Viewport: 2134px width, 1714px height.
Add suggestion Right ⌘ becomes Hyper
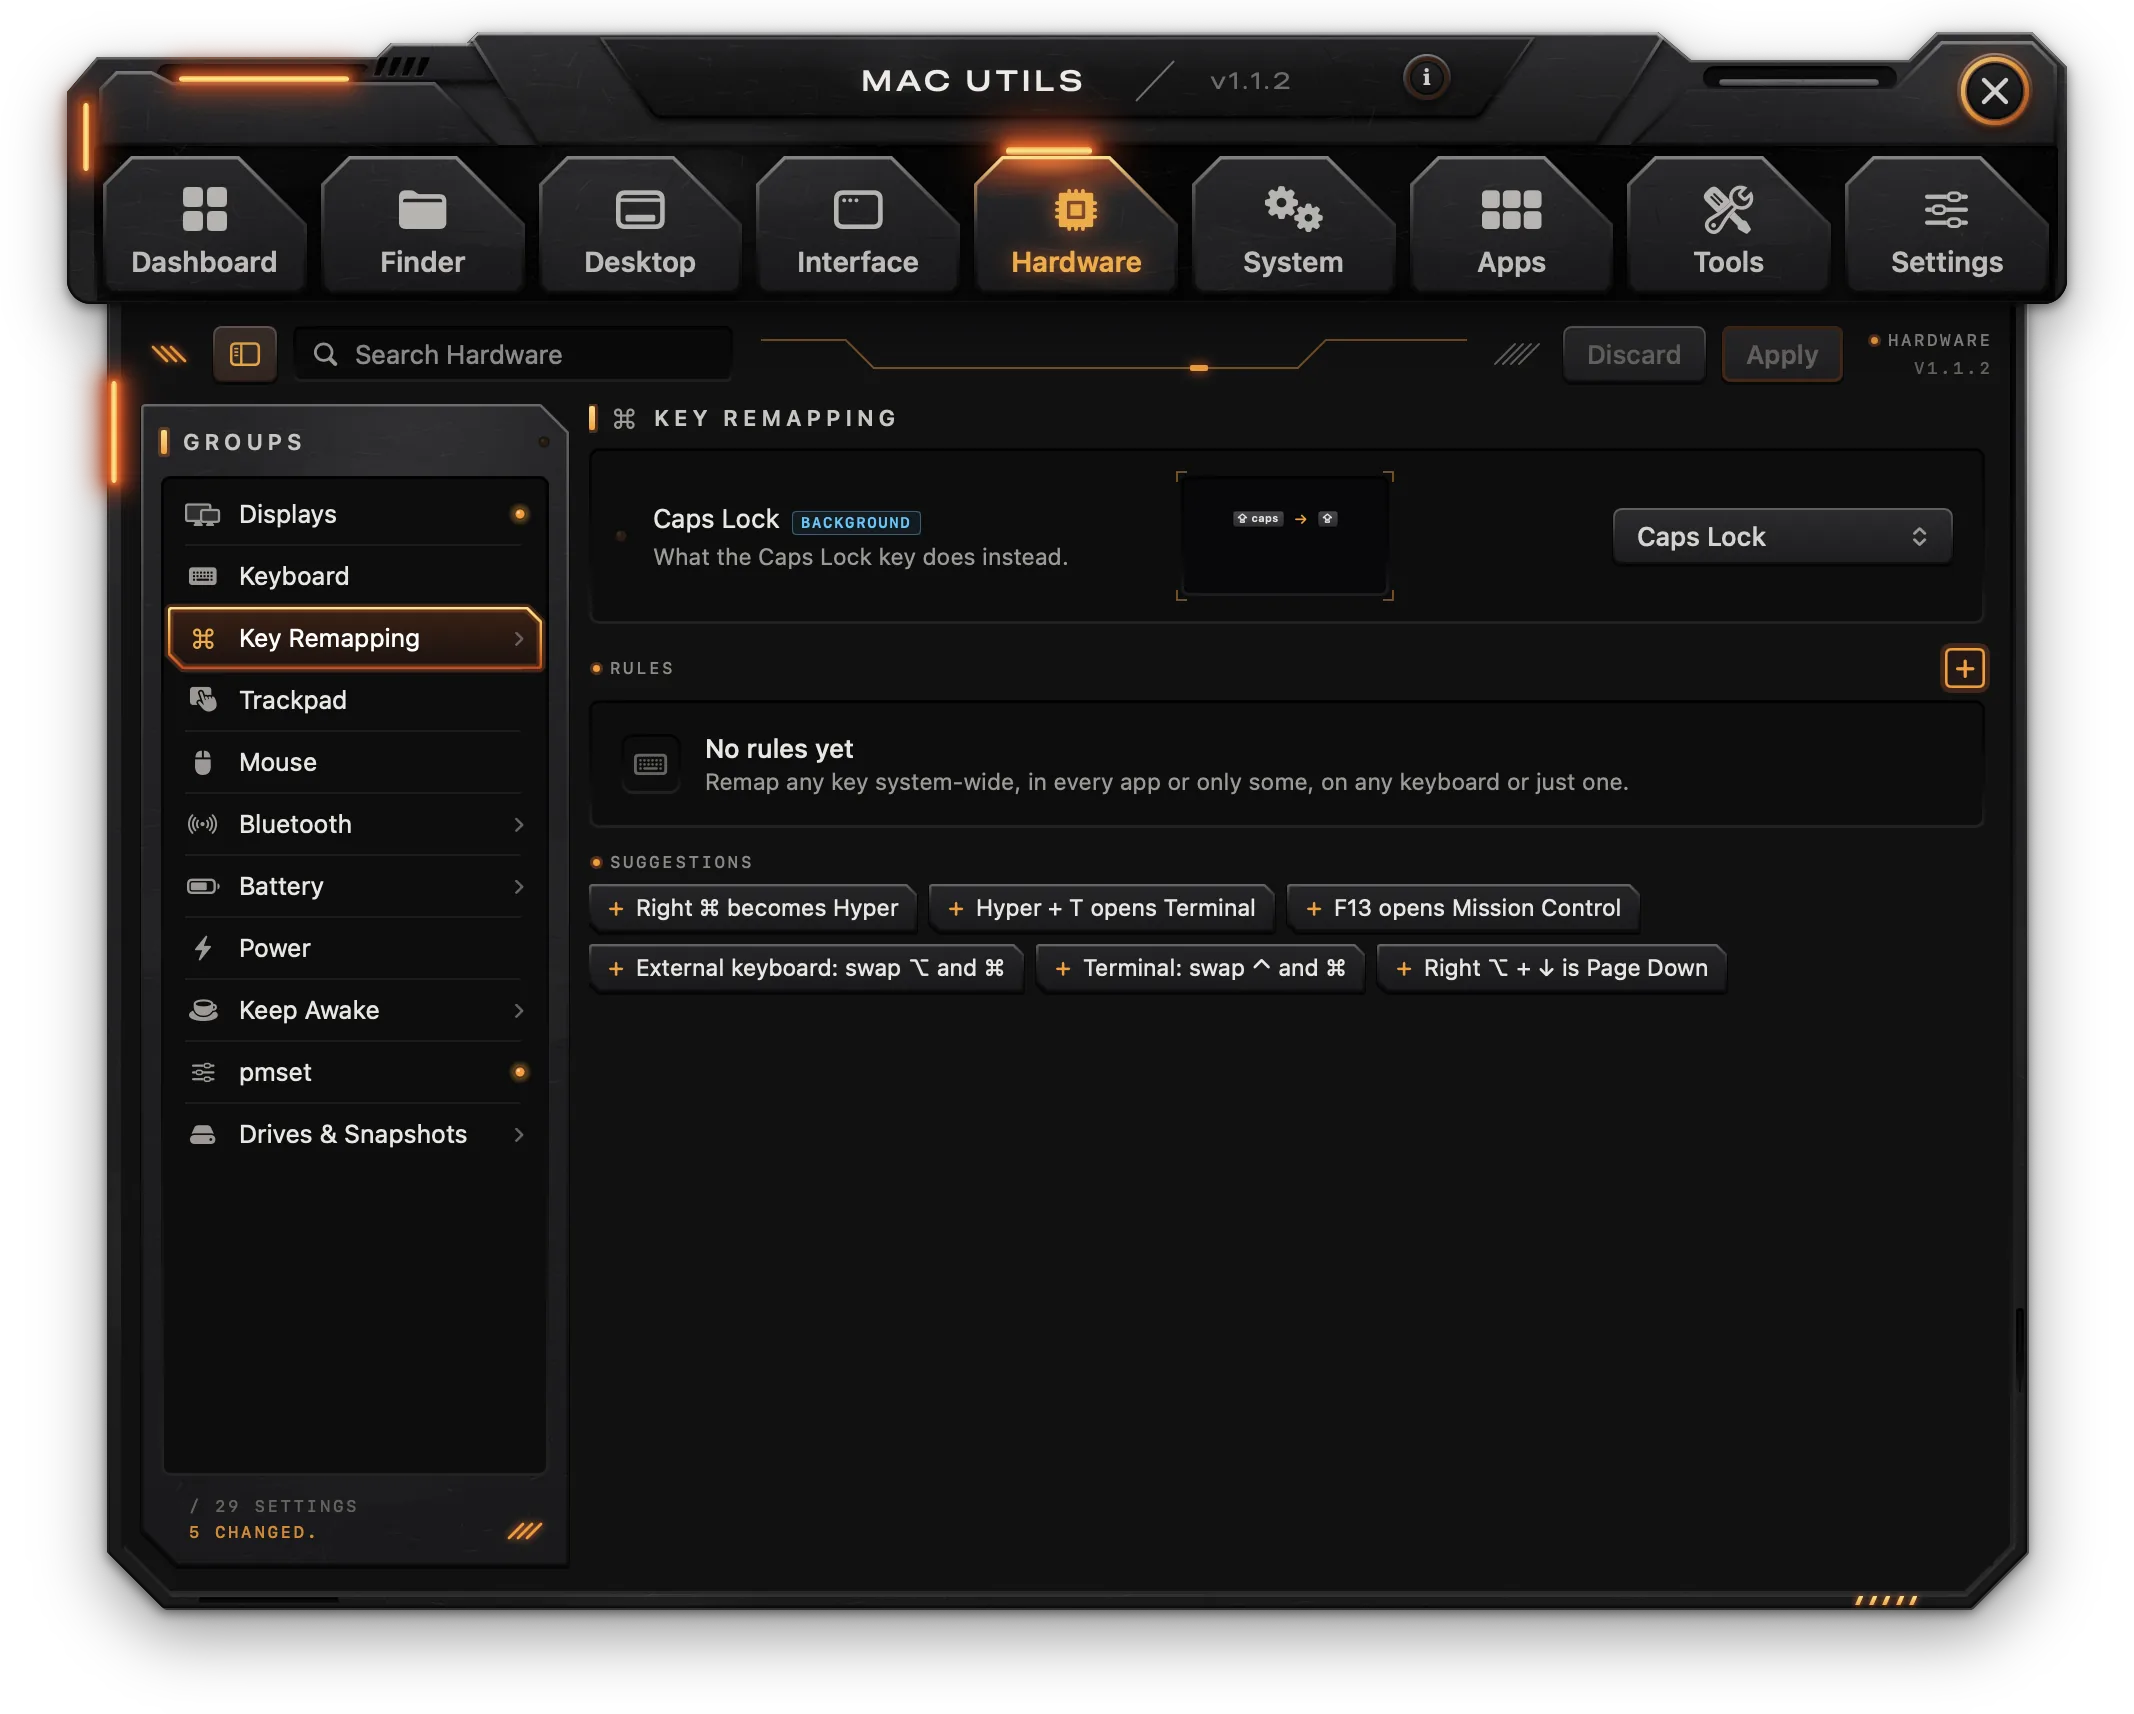(753, 908)
